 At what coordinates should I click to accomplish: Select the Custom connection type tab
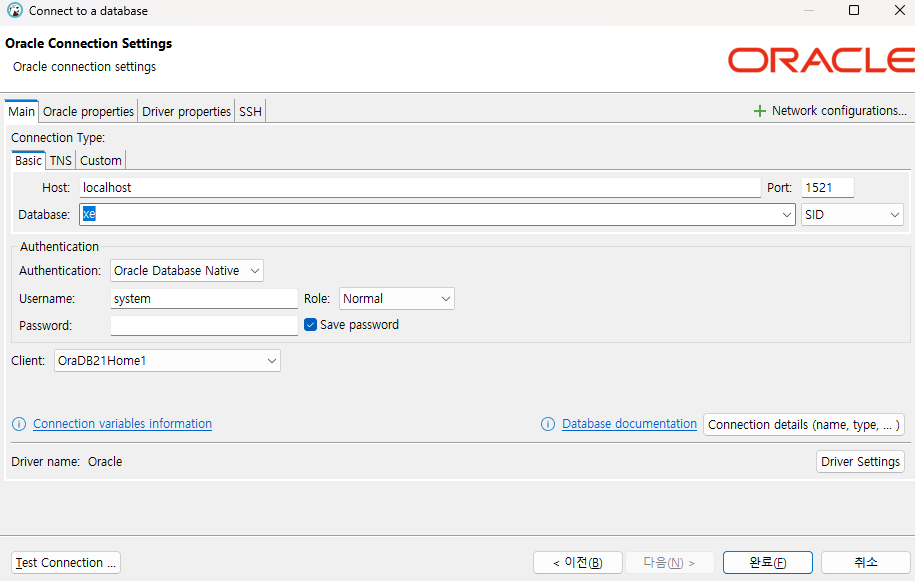[x=101, y=160]
